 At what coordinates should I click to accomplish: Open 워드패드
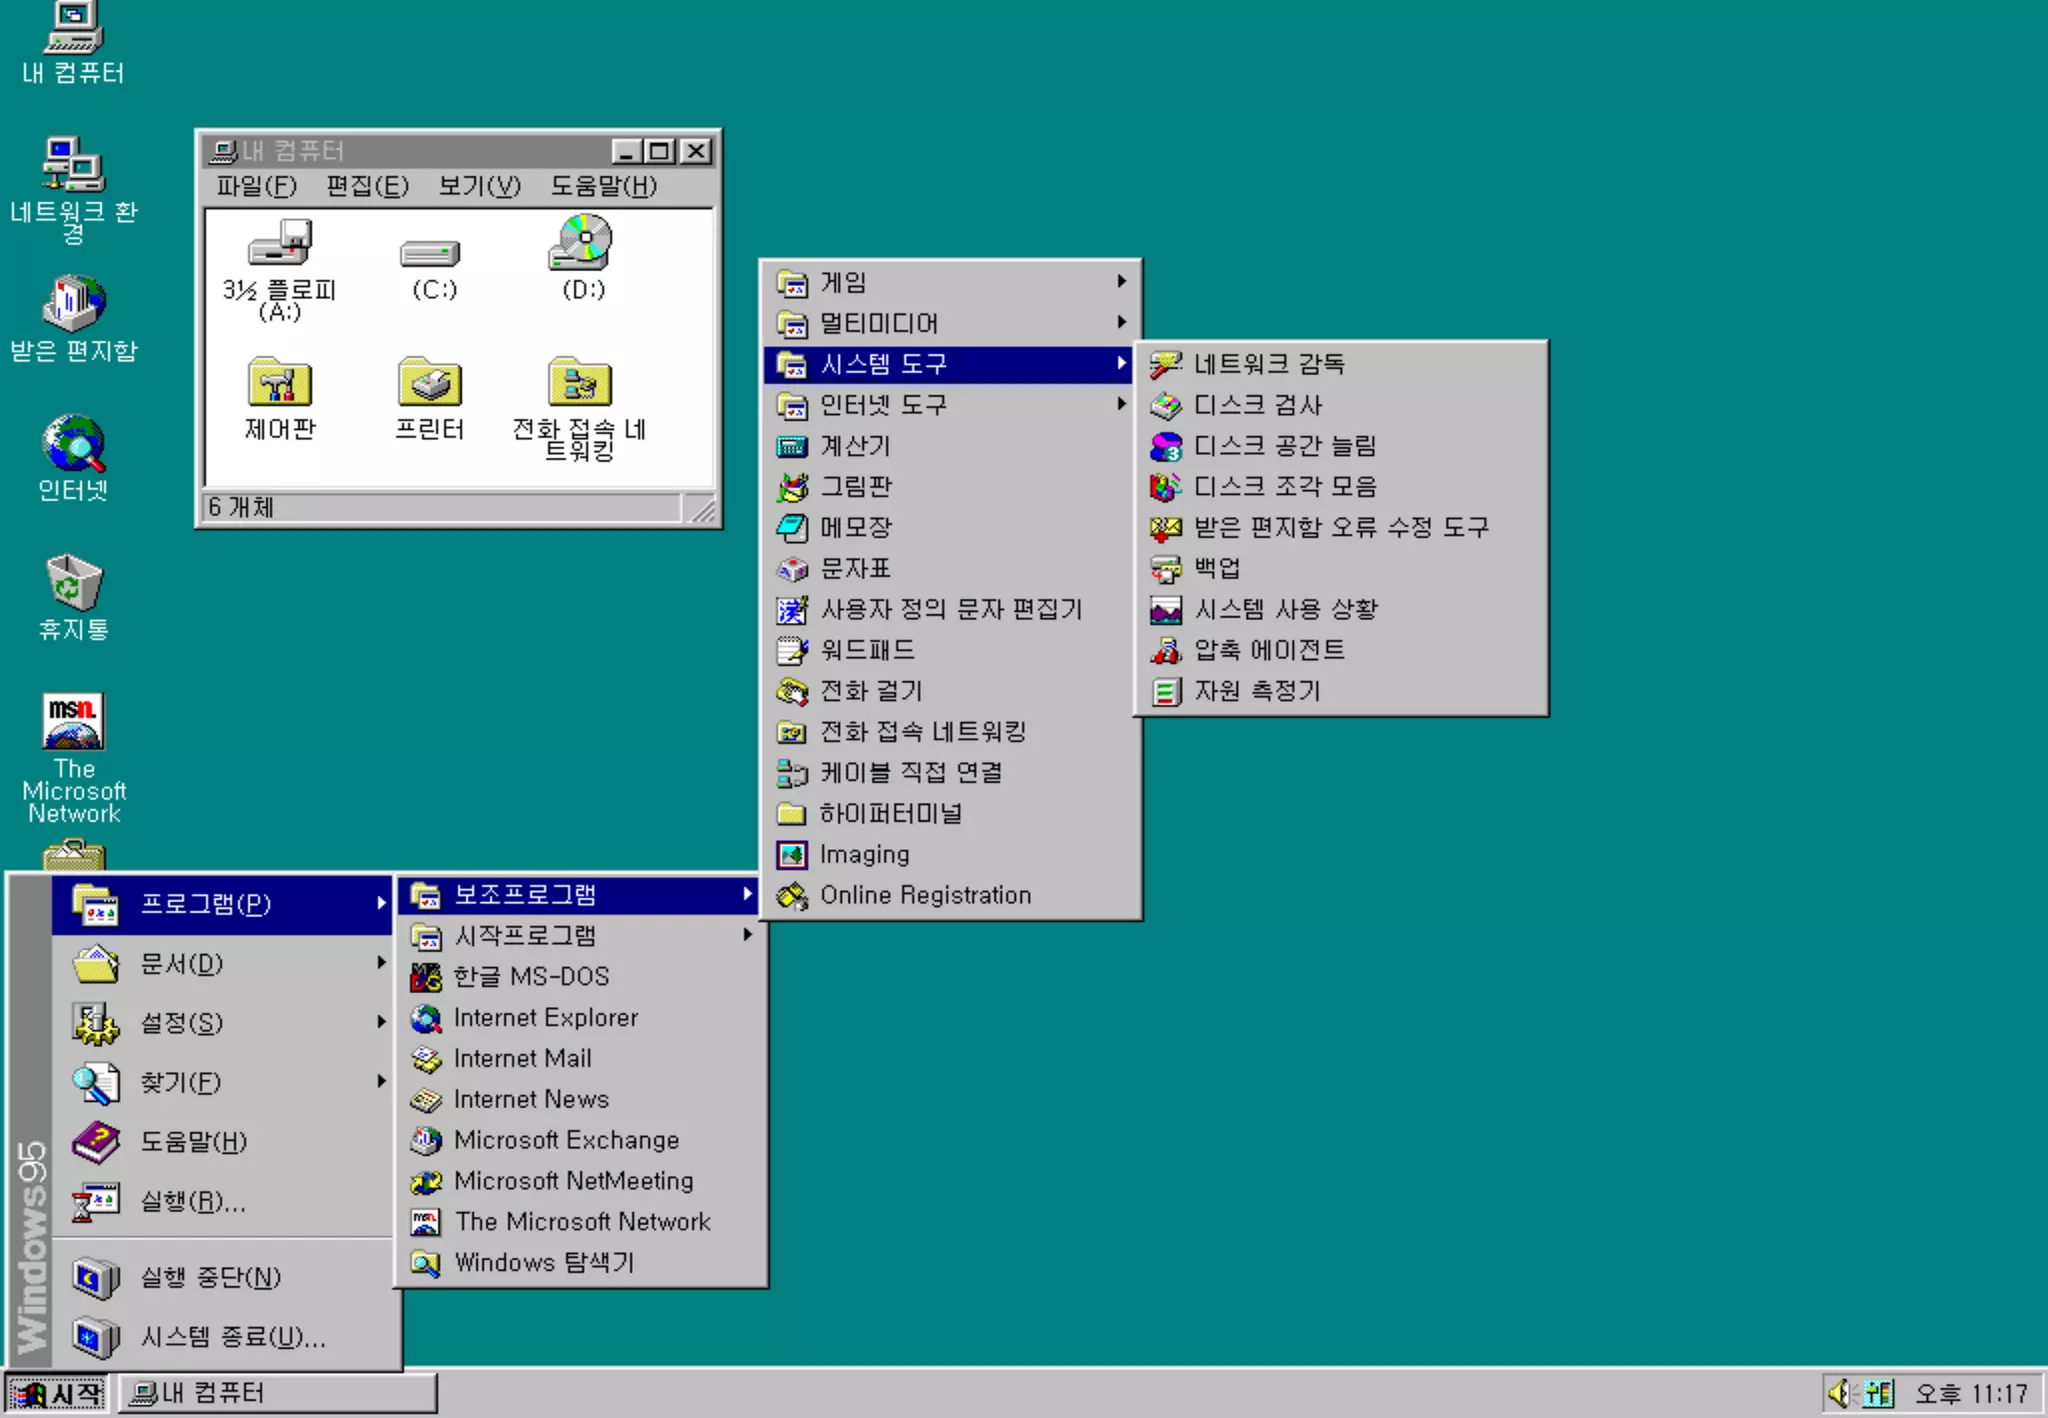tap(950, 650)
